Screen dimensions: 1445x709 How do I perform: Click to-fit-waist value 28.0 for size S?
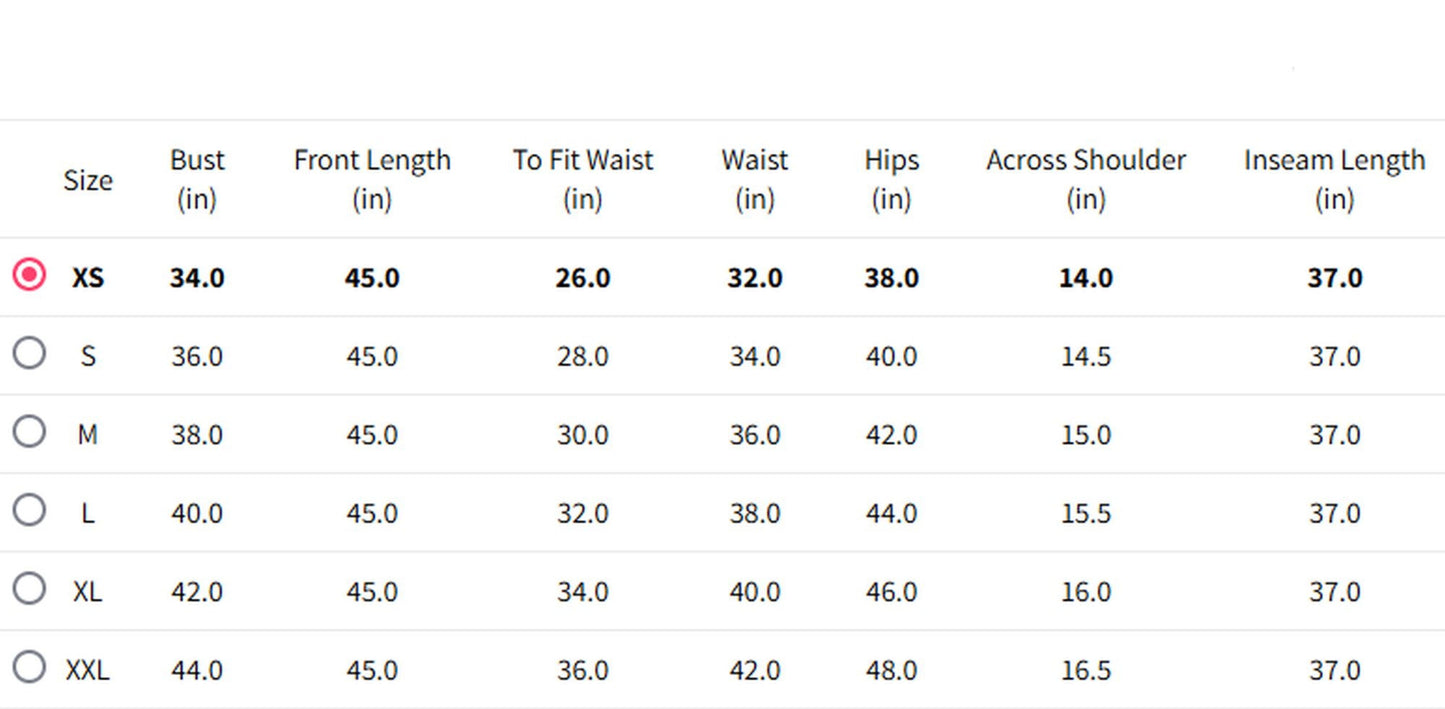tap(583, 356)
